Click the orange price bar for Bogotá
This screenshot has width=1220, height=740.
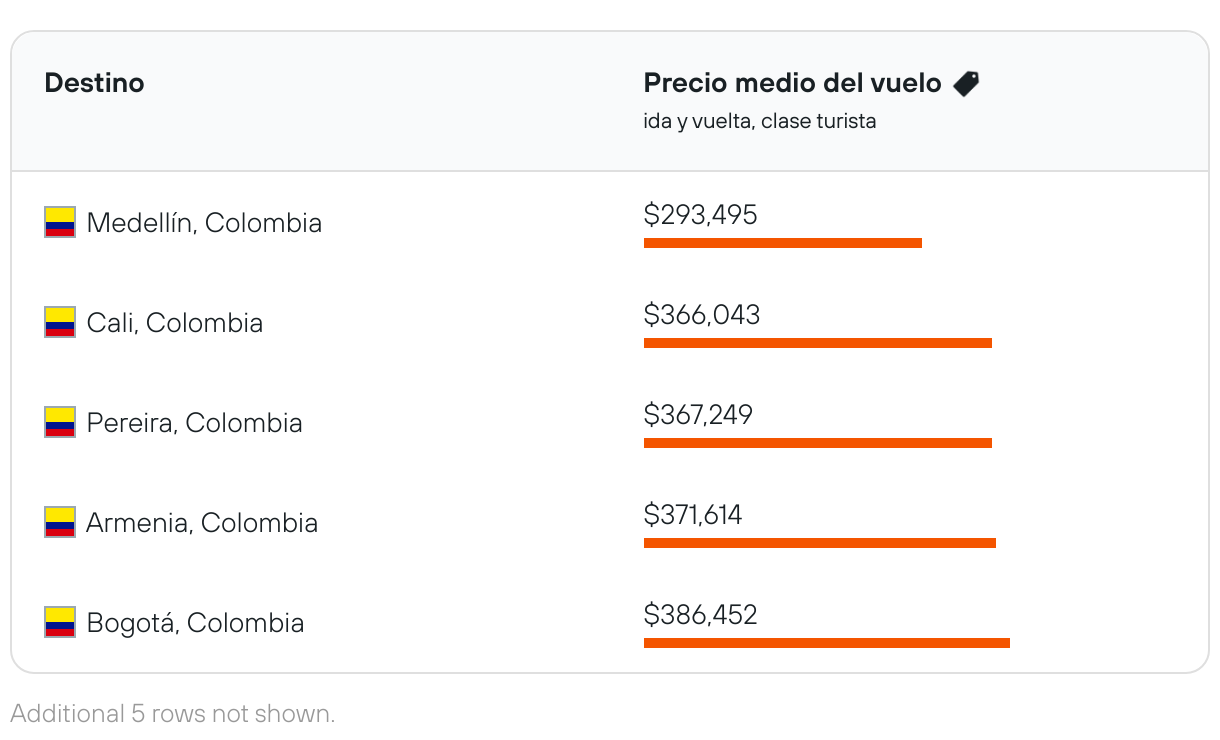pyautogui.click(x=826, y=643)
